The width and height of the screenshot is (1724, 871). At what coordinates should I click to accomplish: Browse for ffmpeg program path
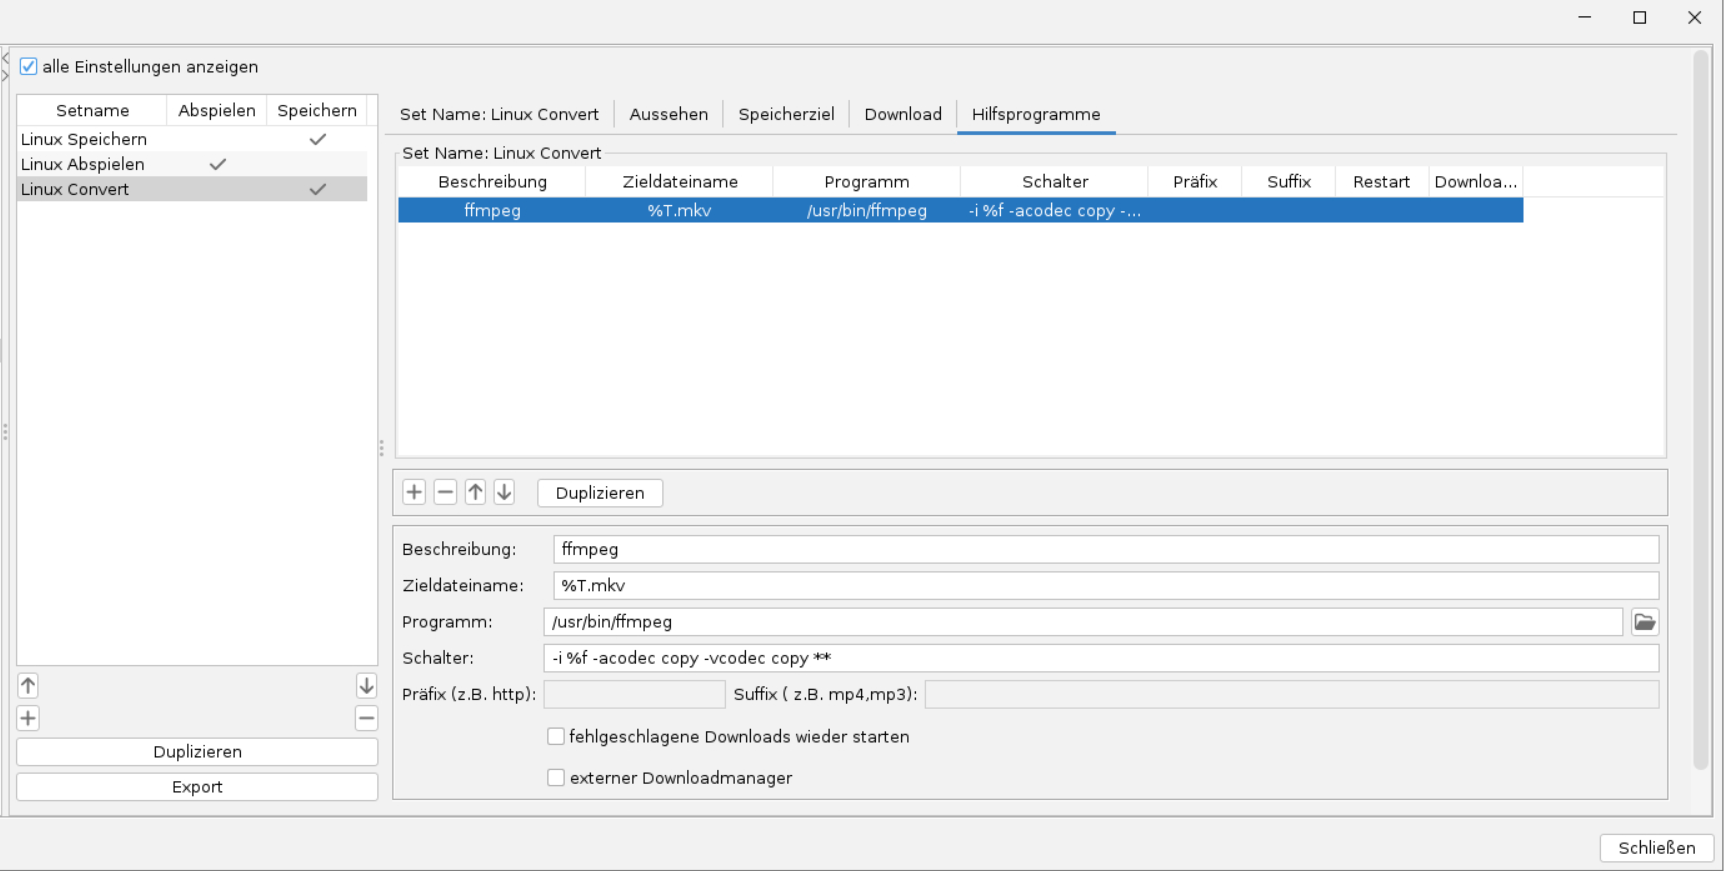1645,622
